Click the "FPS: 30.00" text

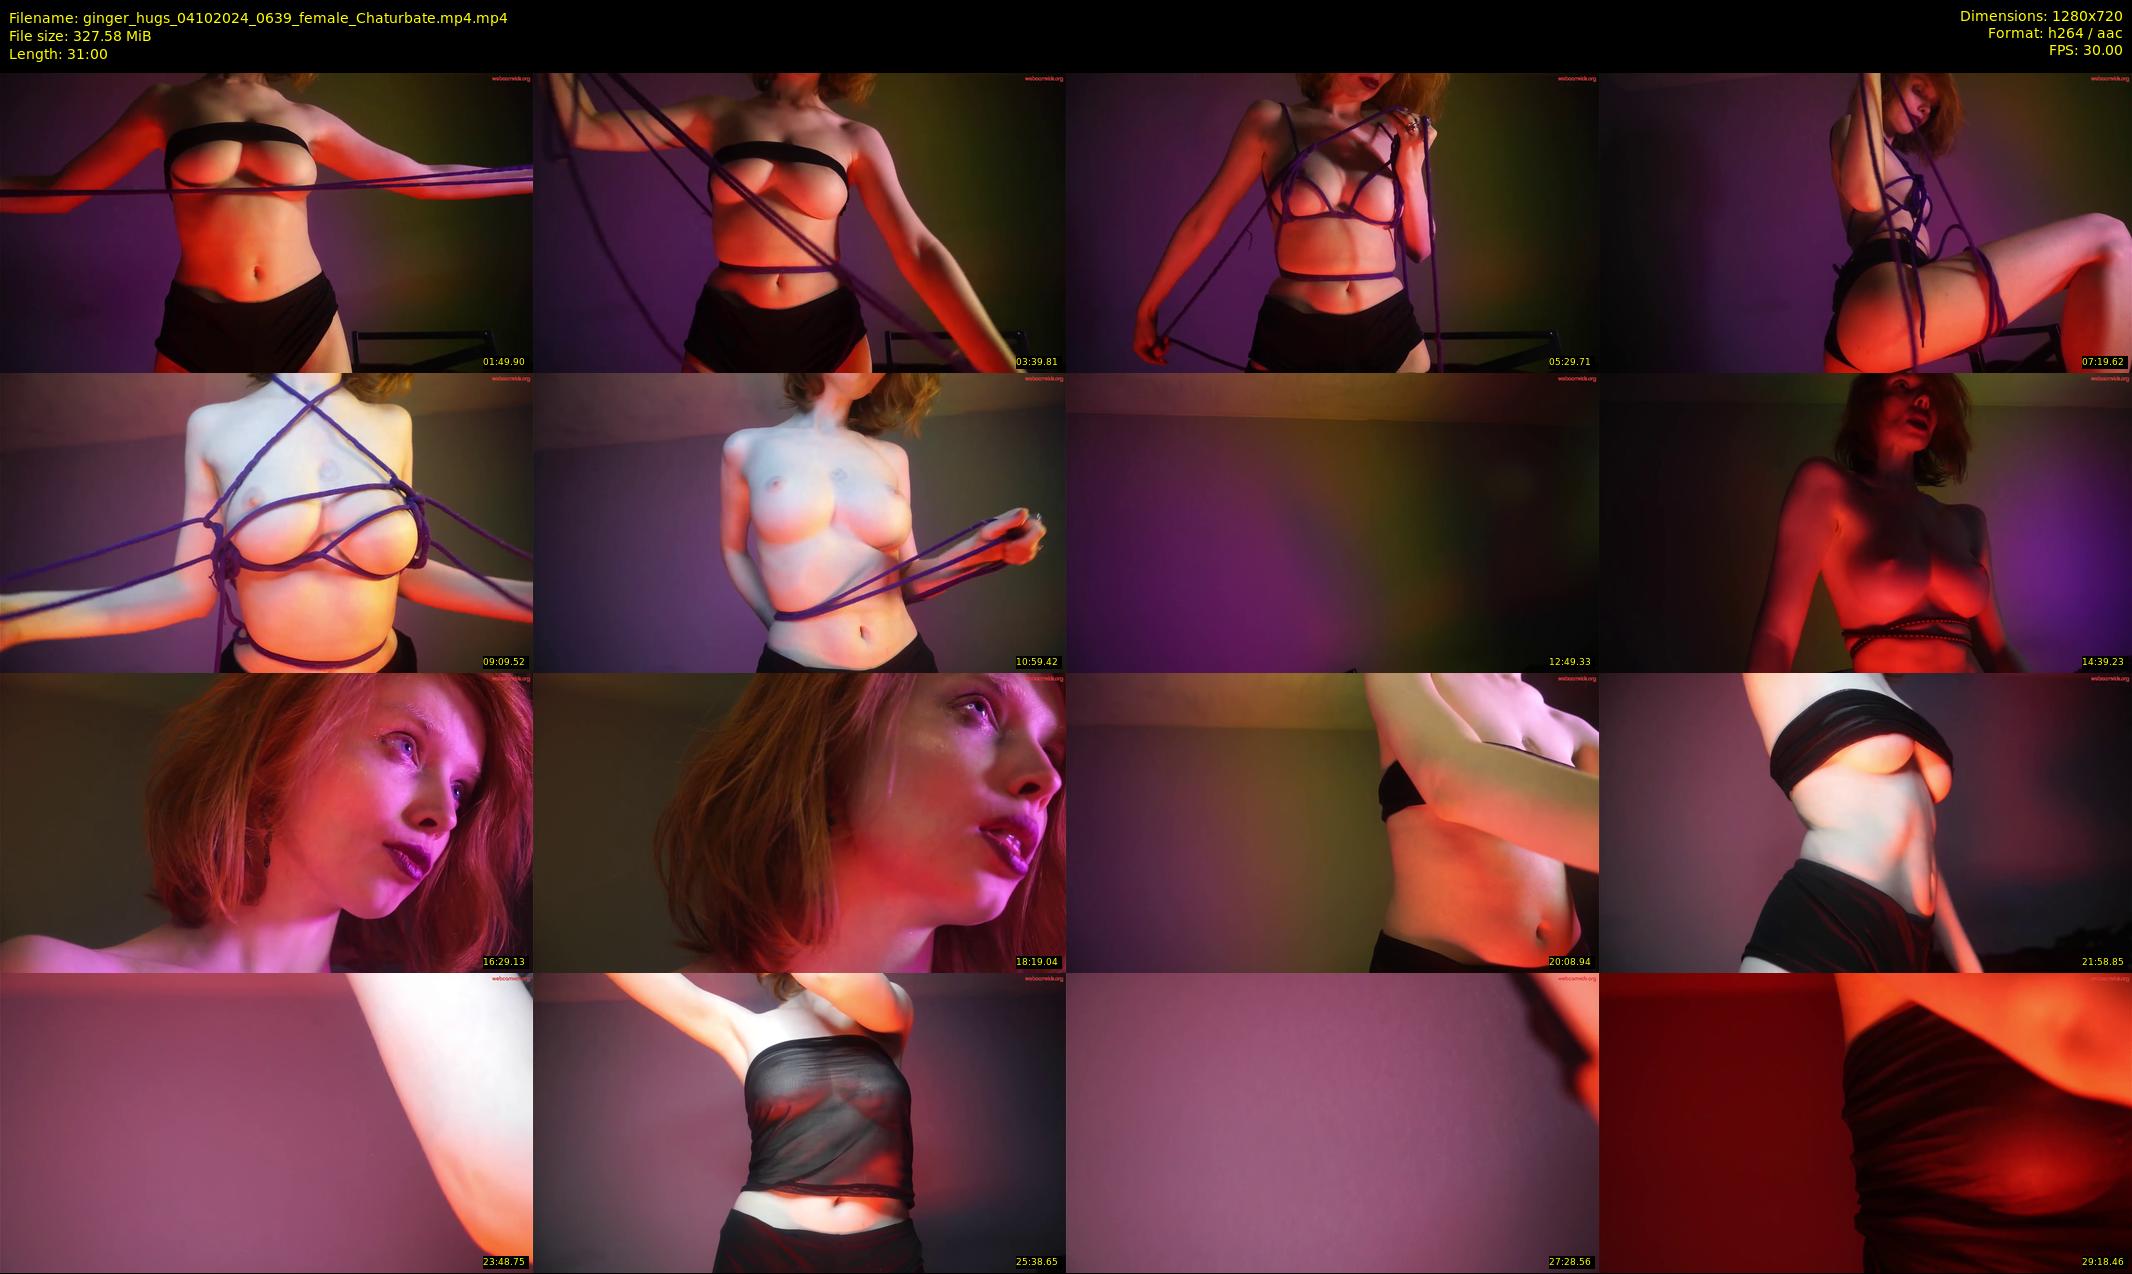2085,50
